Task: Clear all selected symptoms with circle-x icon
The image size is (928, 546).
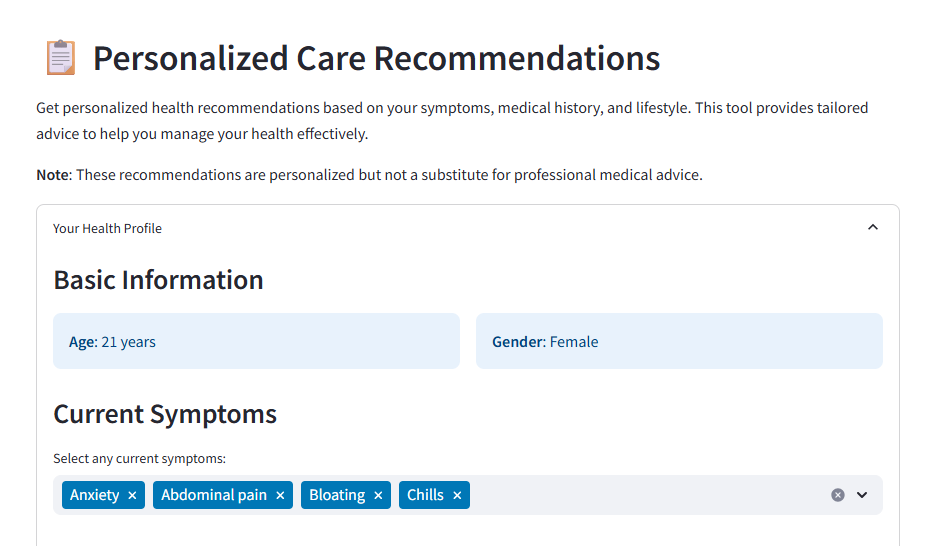Action: (838, 495)
